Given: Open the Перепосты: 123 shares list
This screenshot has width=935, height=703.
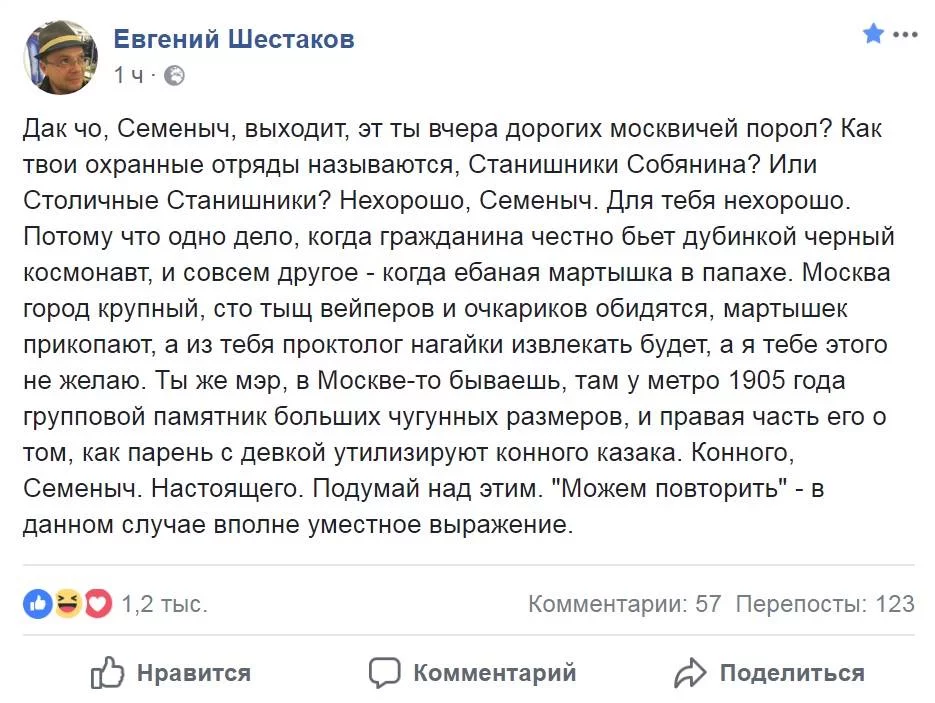Looking at the screenshot, I should coord(825,604).
